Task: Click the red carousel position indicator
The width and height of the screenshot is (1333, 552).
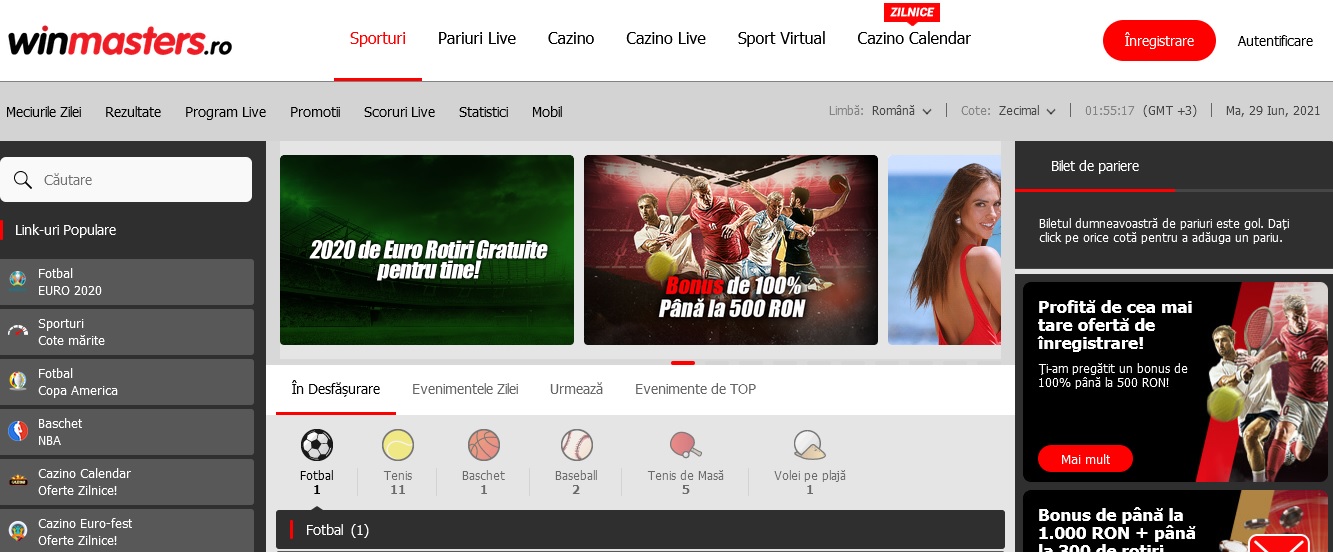Action: [683, 362]
